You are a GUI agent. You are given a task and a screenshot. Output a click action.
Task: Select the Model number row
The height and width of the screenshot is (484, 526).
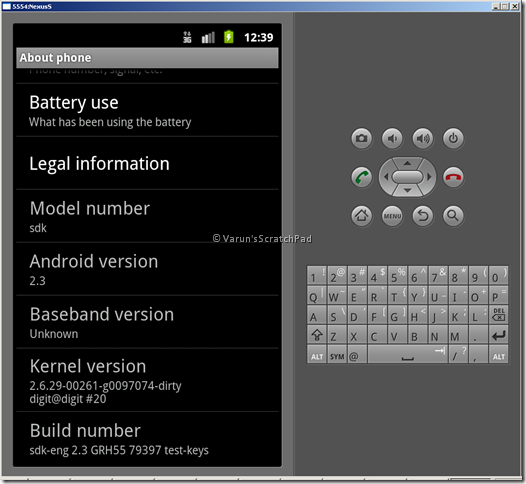tap(147, 216)
